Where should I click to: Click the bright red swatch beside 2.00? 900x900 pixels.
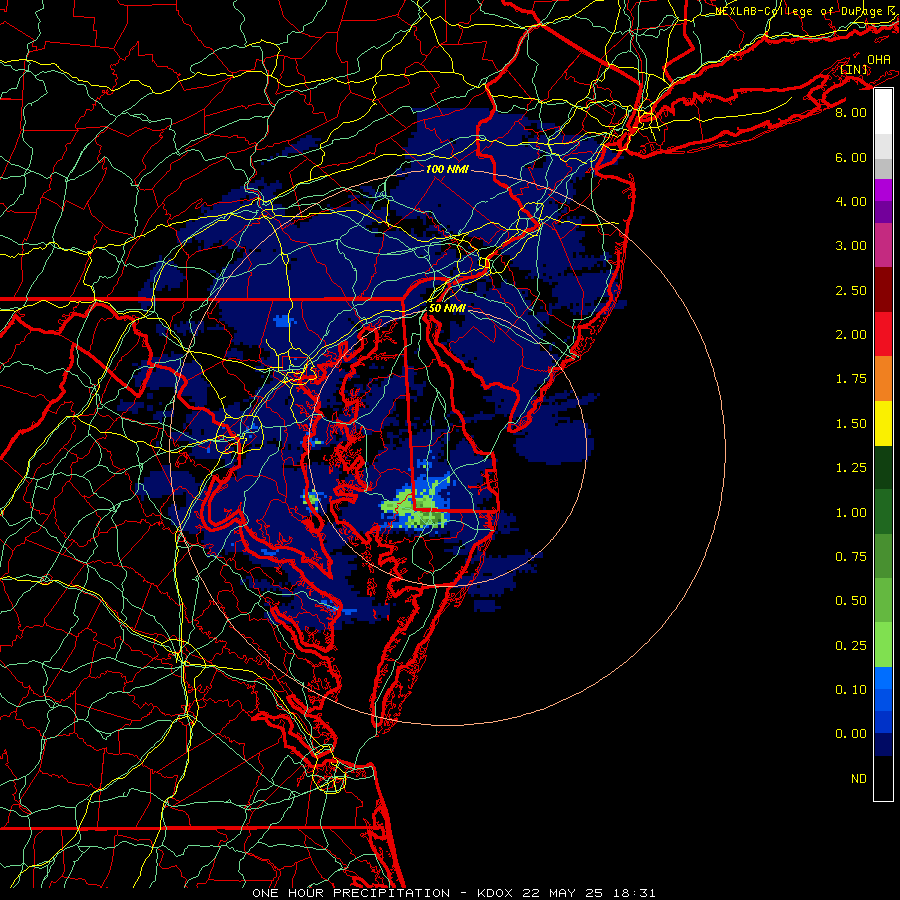click(883, 334)
